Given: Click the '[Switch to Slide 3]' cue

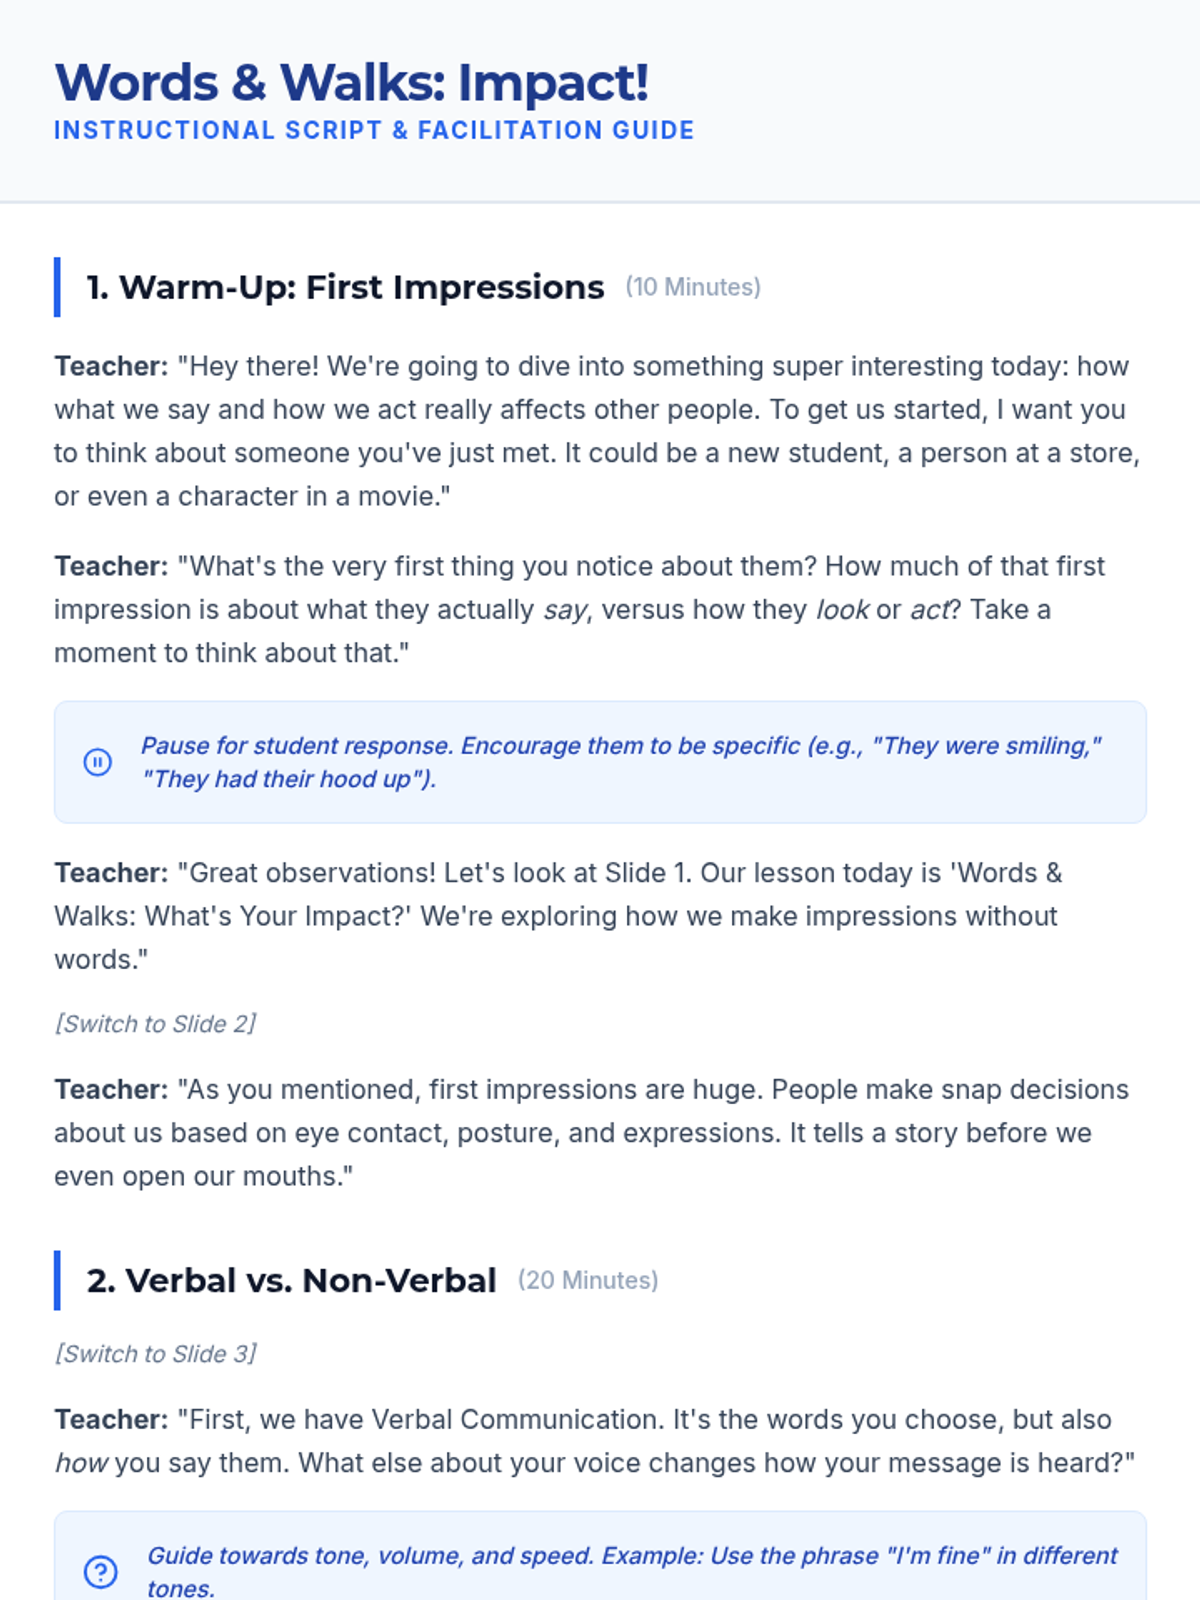Looking at the screenshot, I should pos(155,1354).
